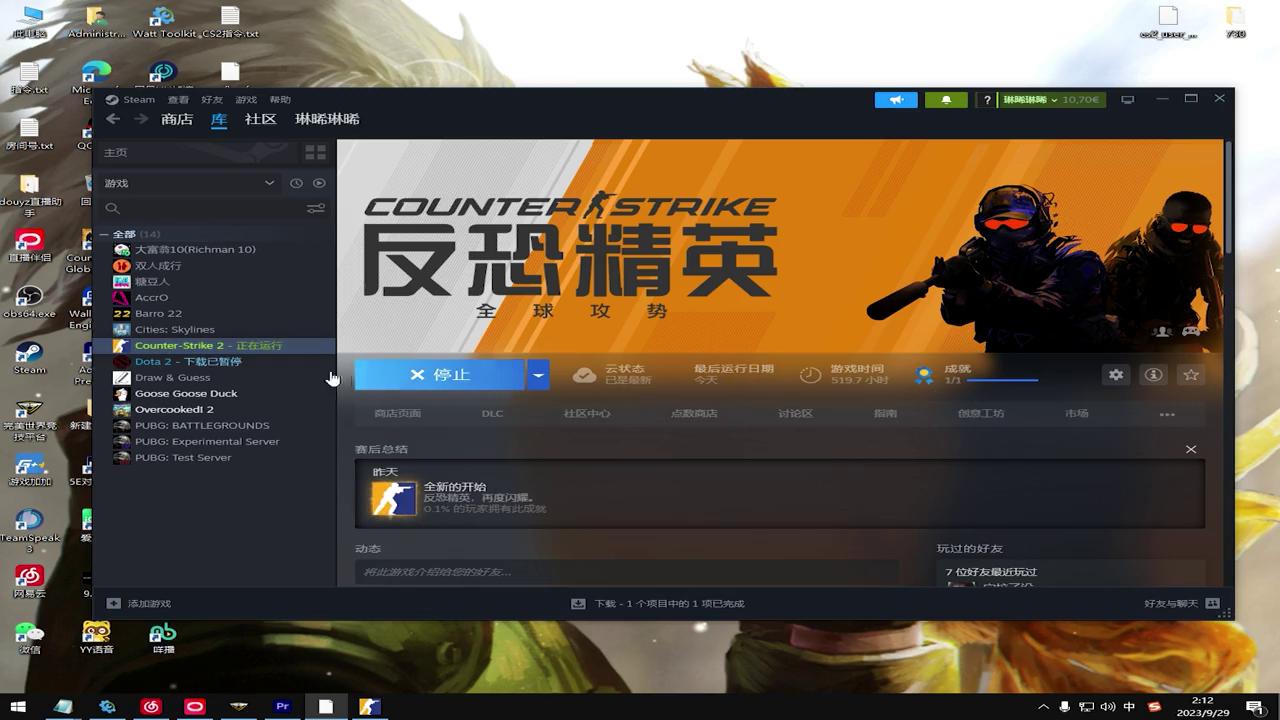Viewport: 1280px width, 720px height.
Task: Switch to the DLC tab
Action: 492,412
